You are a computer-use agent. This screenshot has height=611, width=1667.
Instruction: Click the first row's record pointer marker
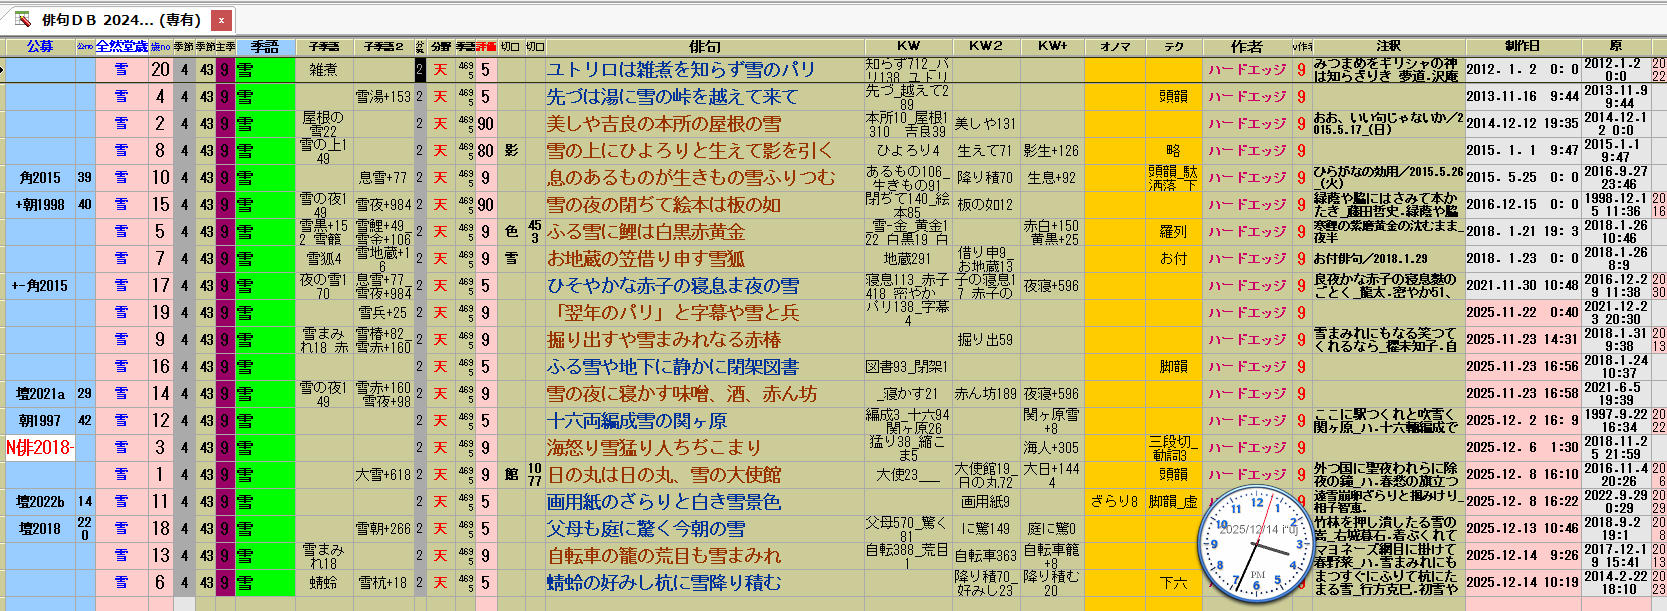click(x=3, y=70)
